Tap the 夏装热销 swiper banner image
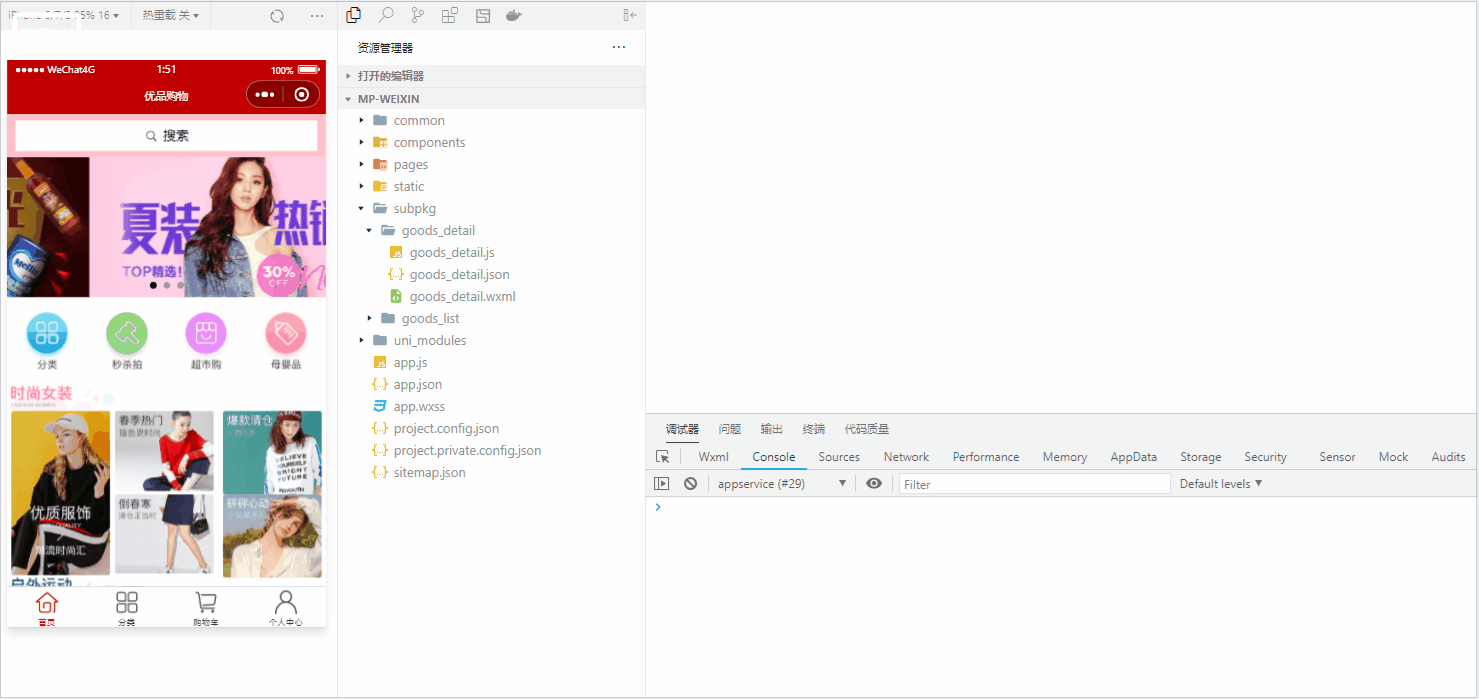 [208, 227]
